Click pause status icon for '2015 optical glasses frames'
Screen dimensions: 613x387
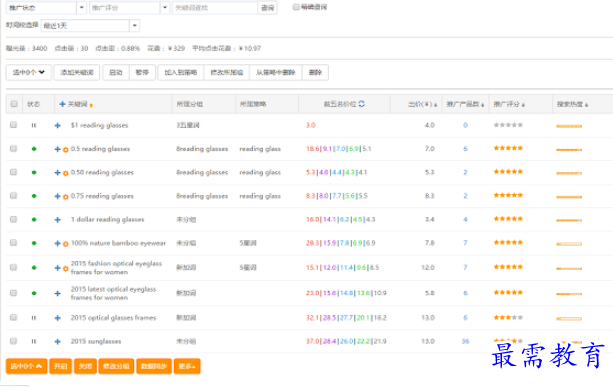(x=34, y=318)
